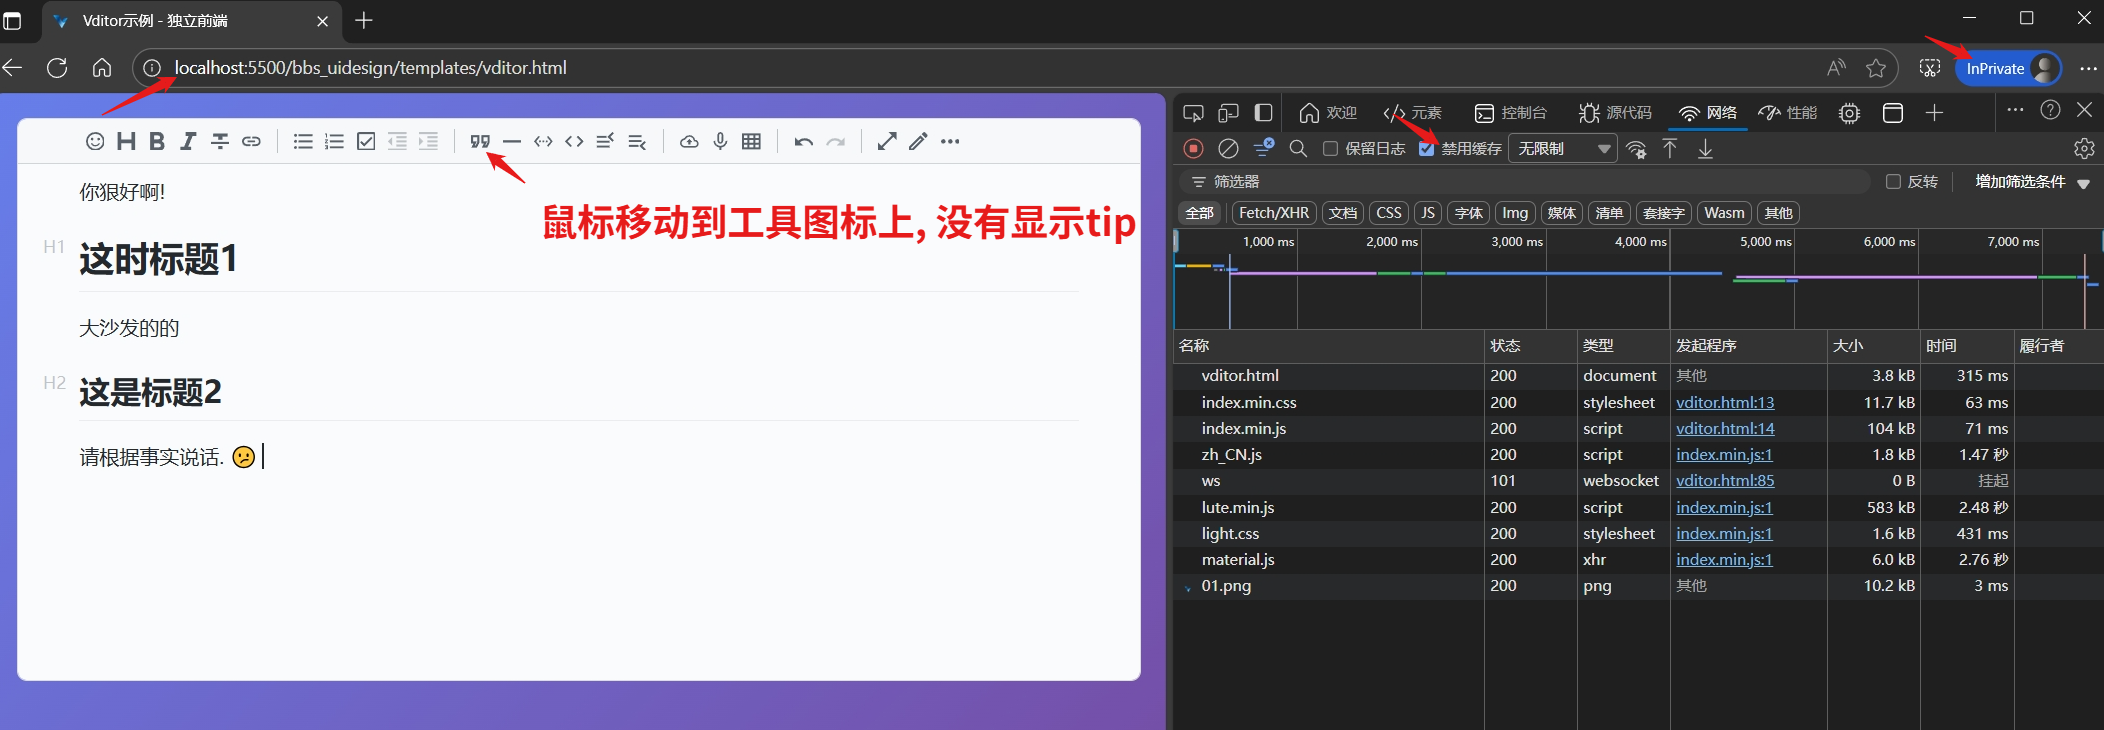
Task: Apply italic formatting from the editor toolbar
Action: (x=188, y=142)
